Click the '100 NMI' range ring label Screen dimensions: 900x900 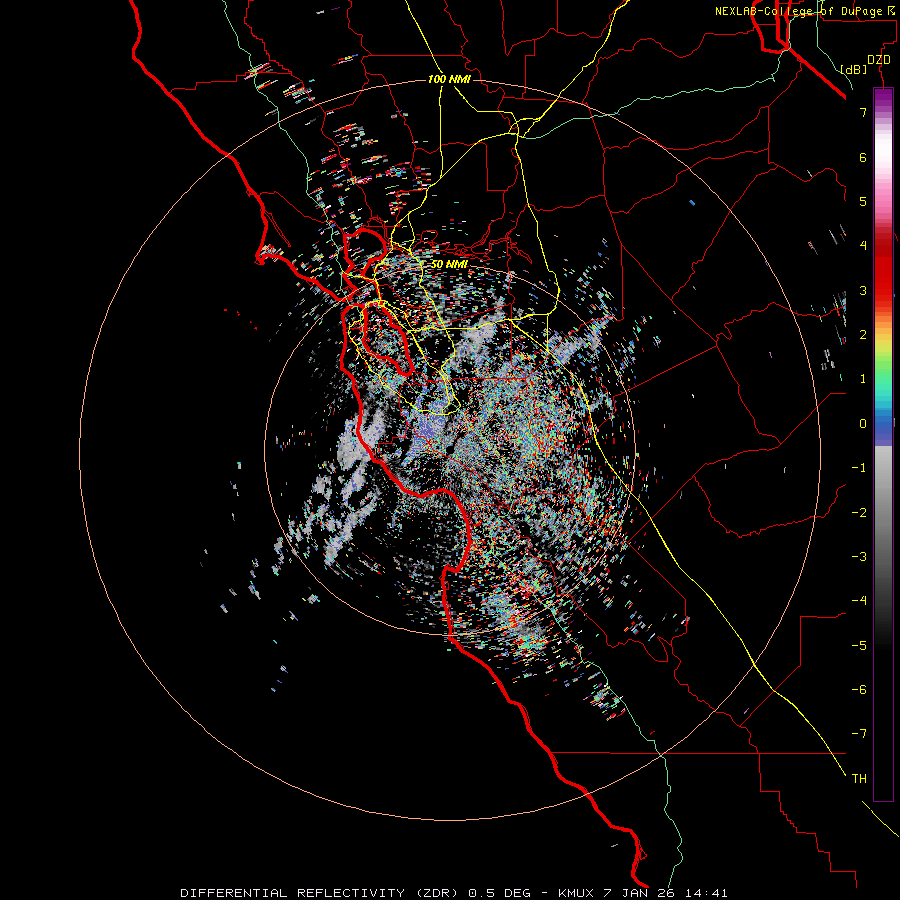tap(449, 79)
